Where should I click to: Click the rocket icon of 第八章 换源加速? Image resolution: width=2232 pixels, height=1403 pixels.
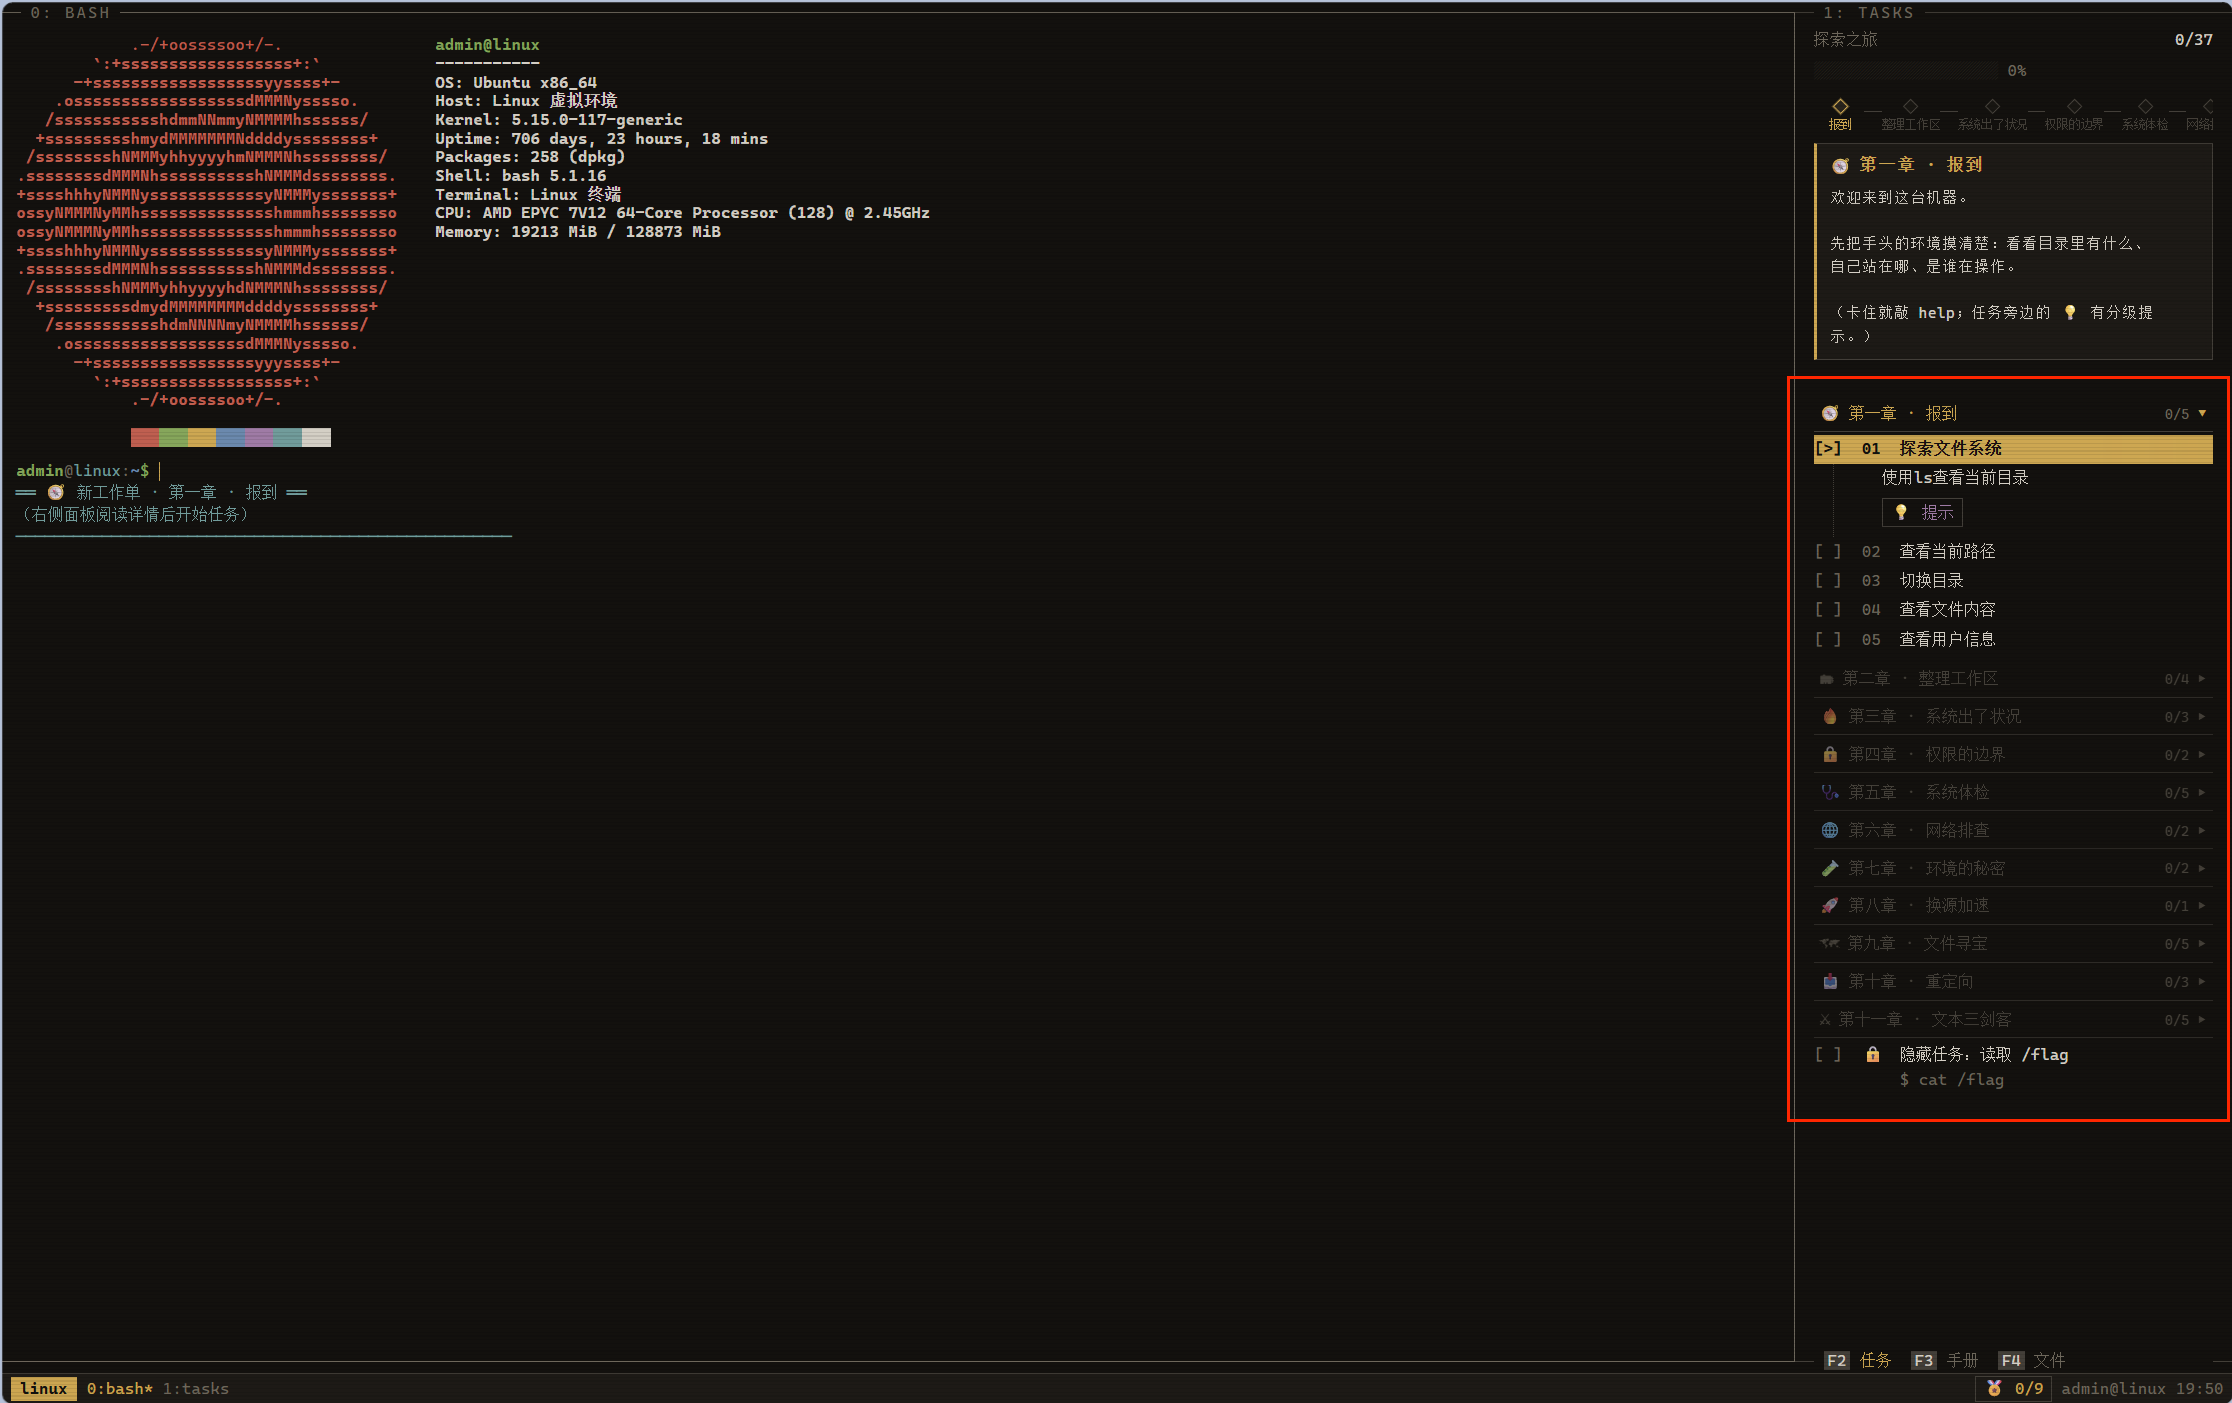click(x=1829, y=905)
